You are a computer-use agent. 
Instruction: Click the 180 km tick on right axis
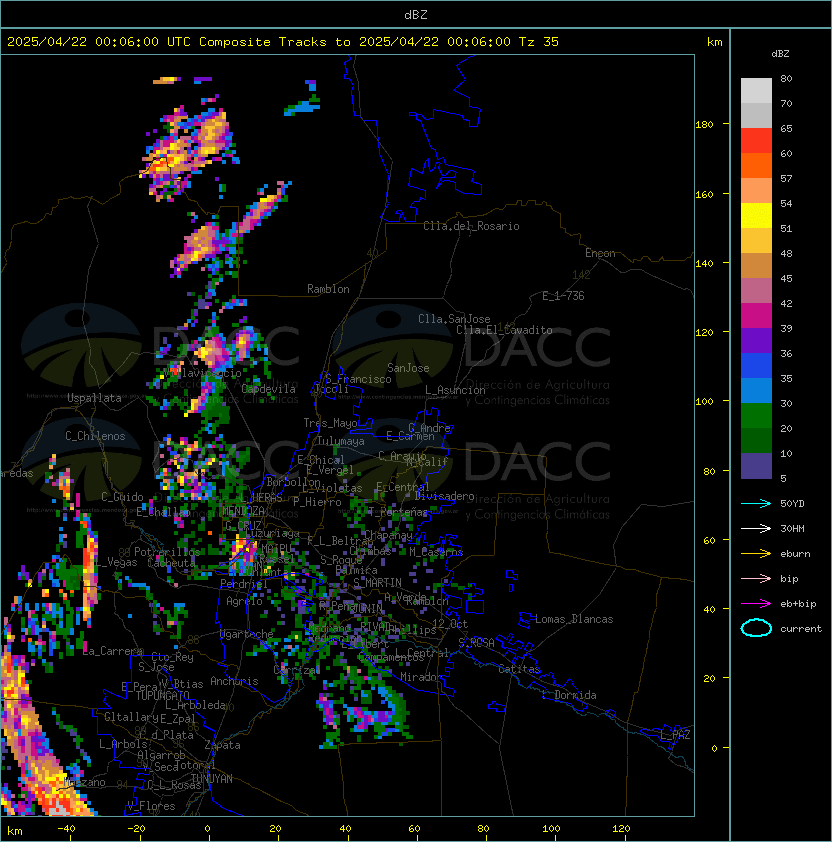(704, 124)
